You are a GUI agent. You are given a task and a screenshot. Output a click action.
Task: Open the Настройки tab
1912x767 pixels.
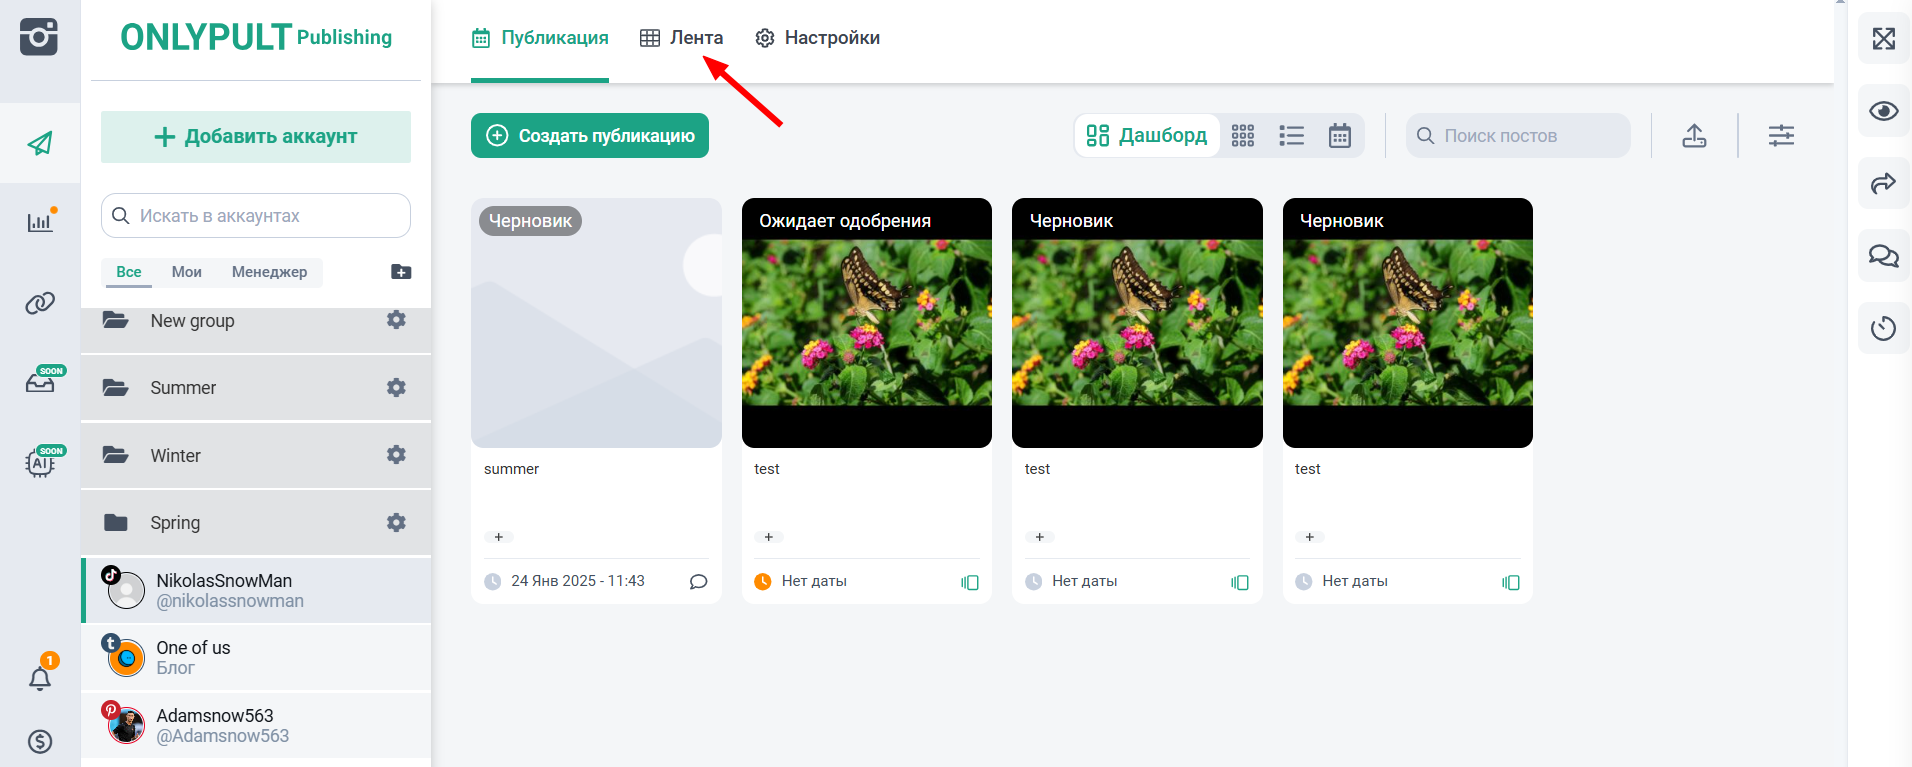click(817, 38)
